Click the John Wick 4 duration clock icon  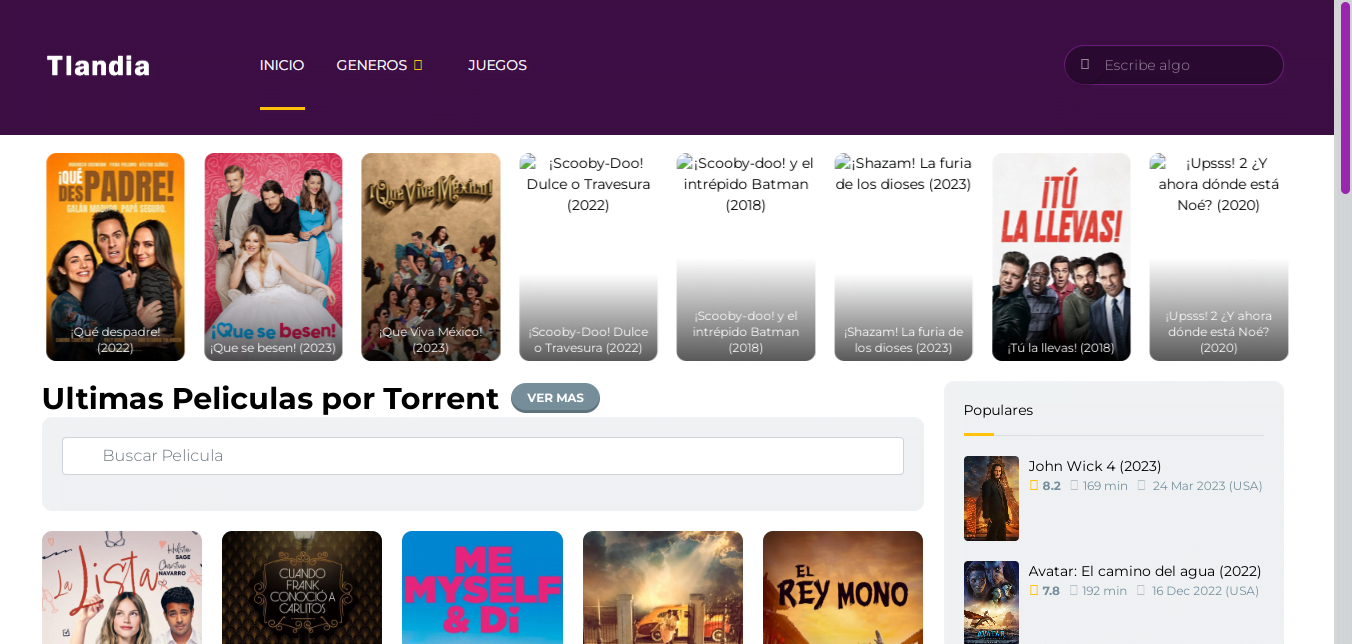pos(1074,485)
